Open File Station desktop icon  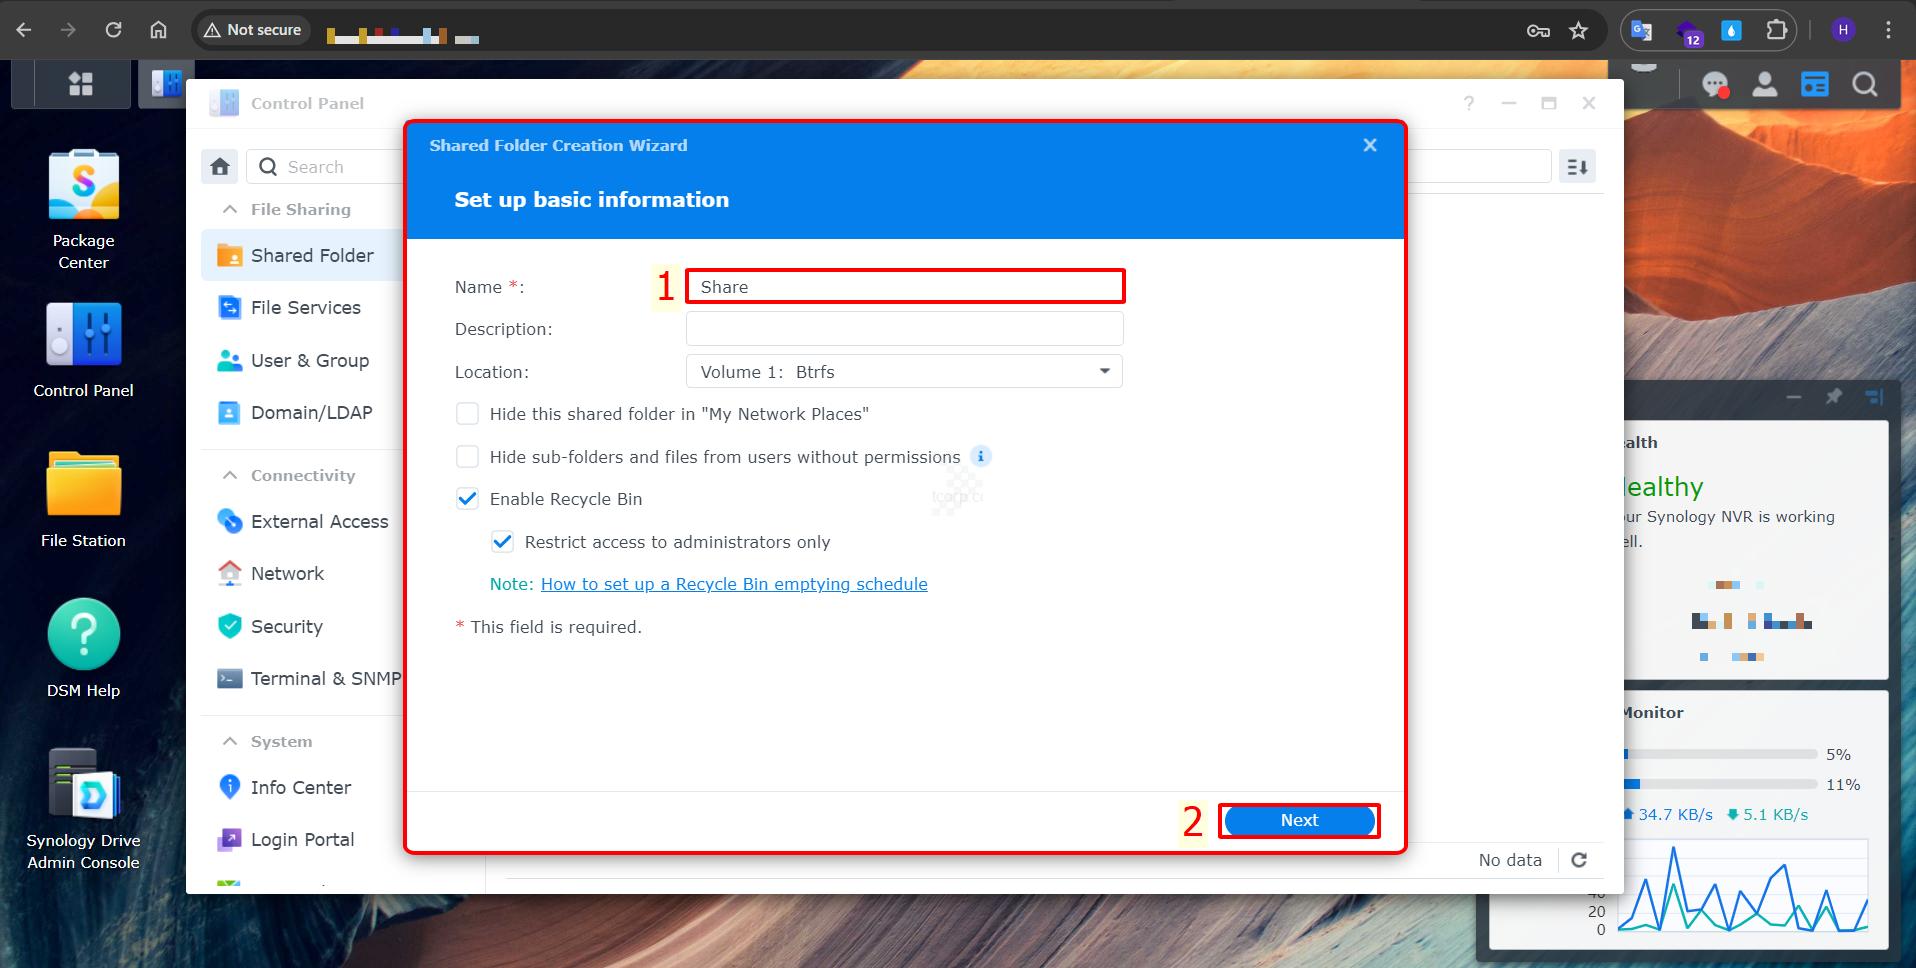(x=84, y=486)
